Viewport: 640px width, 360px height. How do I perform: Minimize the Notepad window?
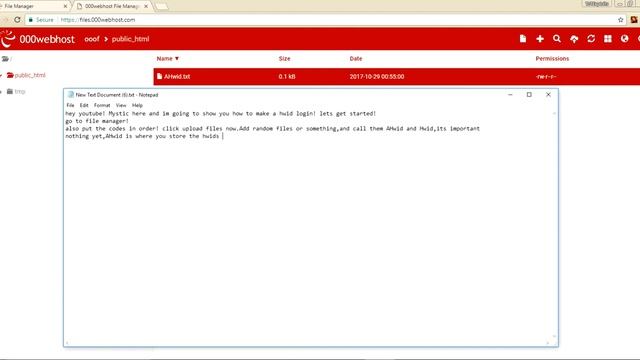click(510, 95)
